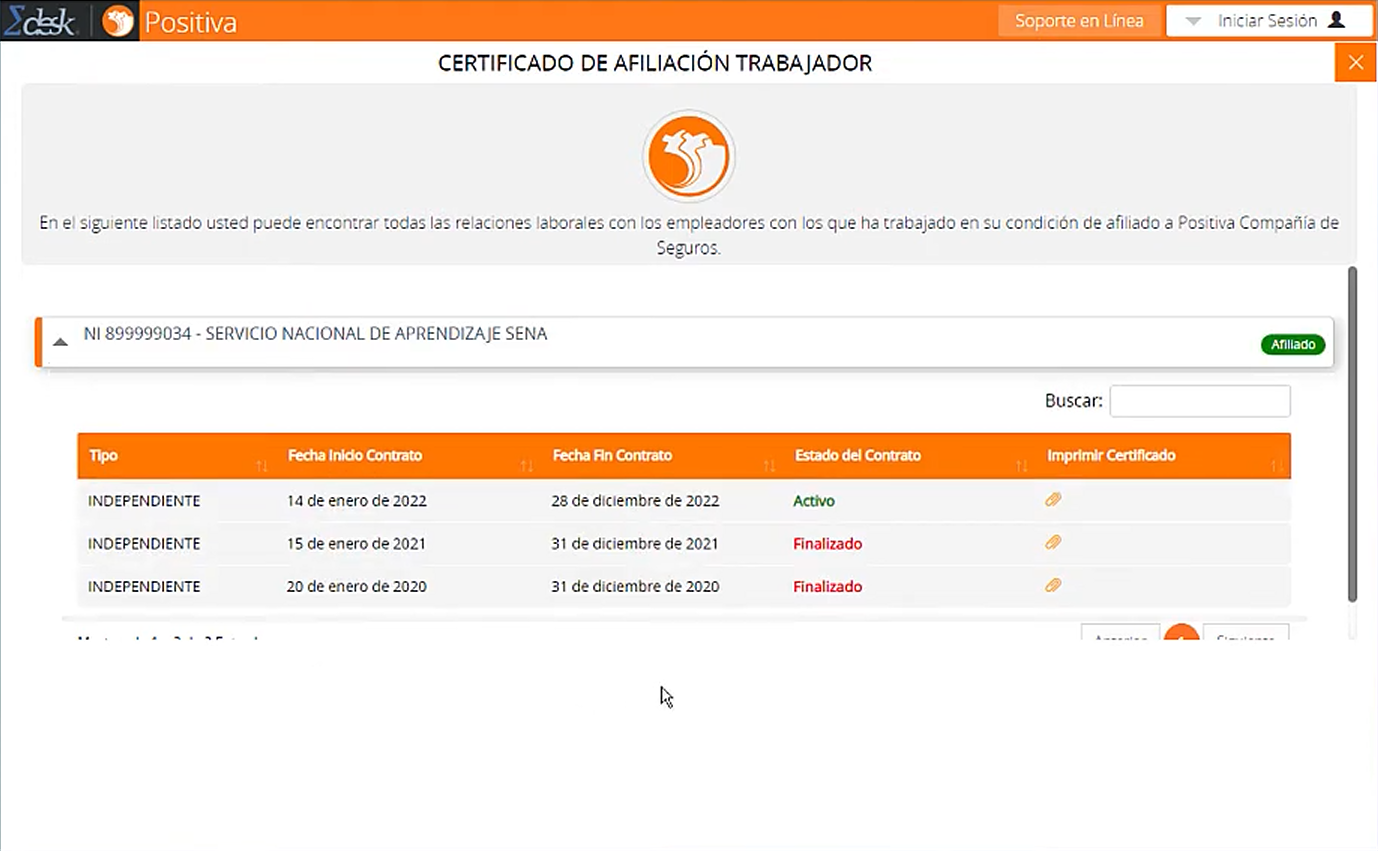Print certificate for the 2020 finalized contract
This screenshot has height=851, width=1378.
[1053, 585]
